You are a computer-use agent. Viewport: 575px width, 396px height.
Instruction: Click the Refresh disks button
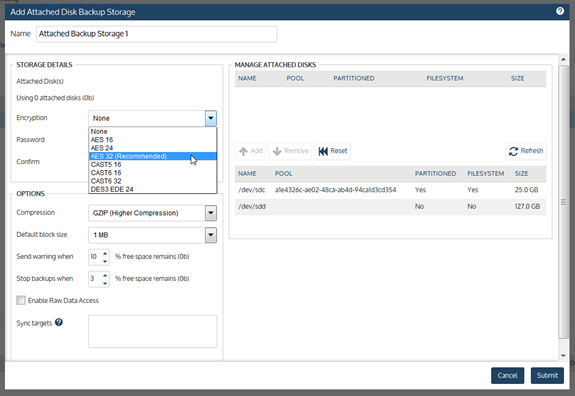tap(525, 151)
